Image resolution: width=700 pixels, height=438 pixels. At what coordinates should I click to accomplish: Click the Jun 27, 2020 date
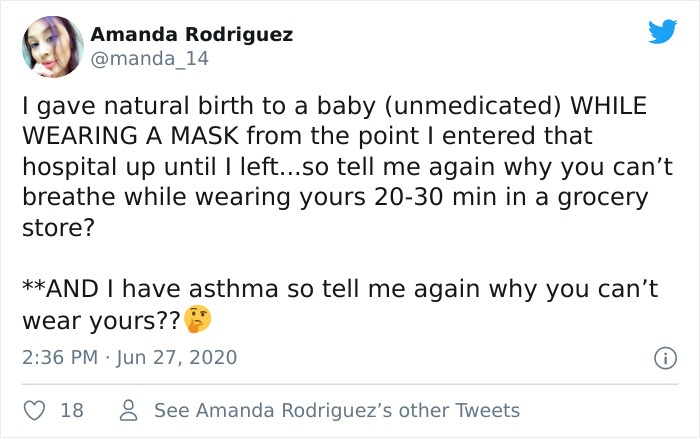[176, 357]
